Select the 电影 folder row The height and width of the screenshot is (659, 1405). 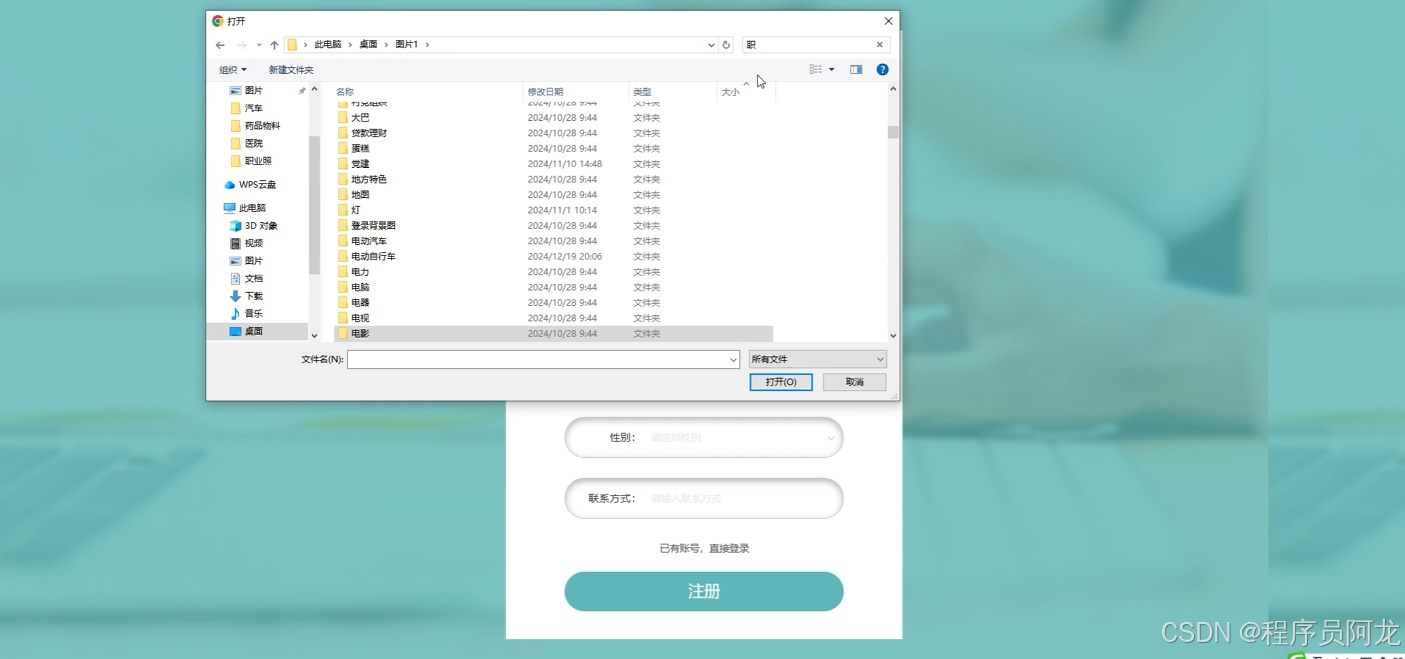pos(554,334)
